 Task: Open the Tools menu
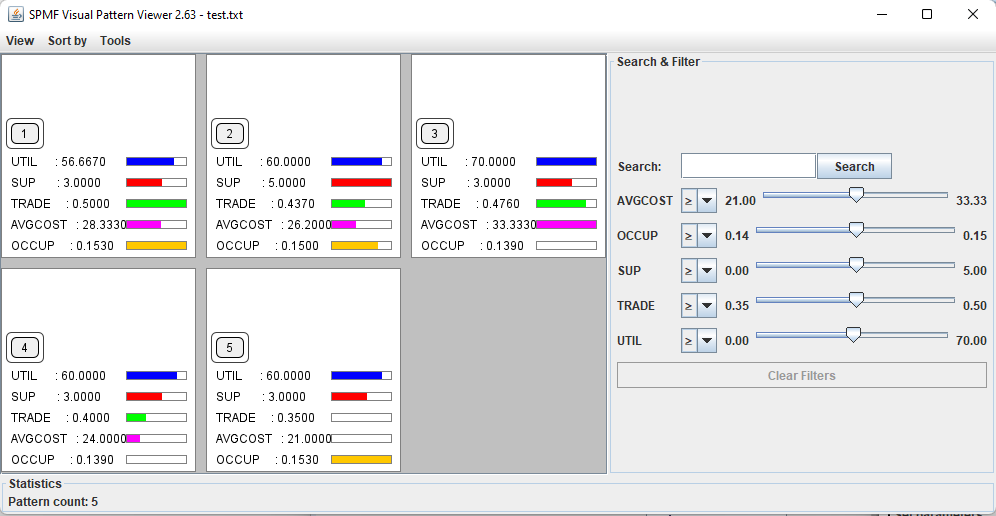pos(115,41)
